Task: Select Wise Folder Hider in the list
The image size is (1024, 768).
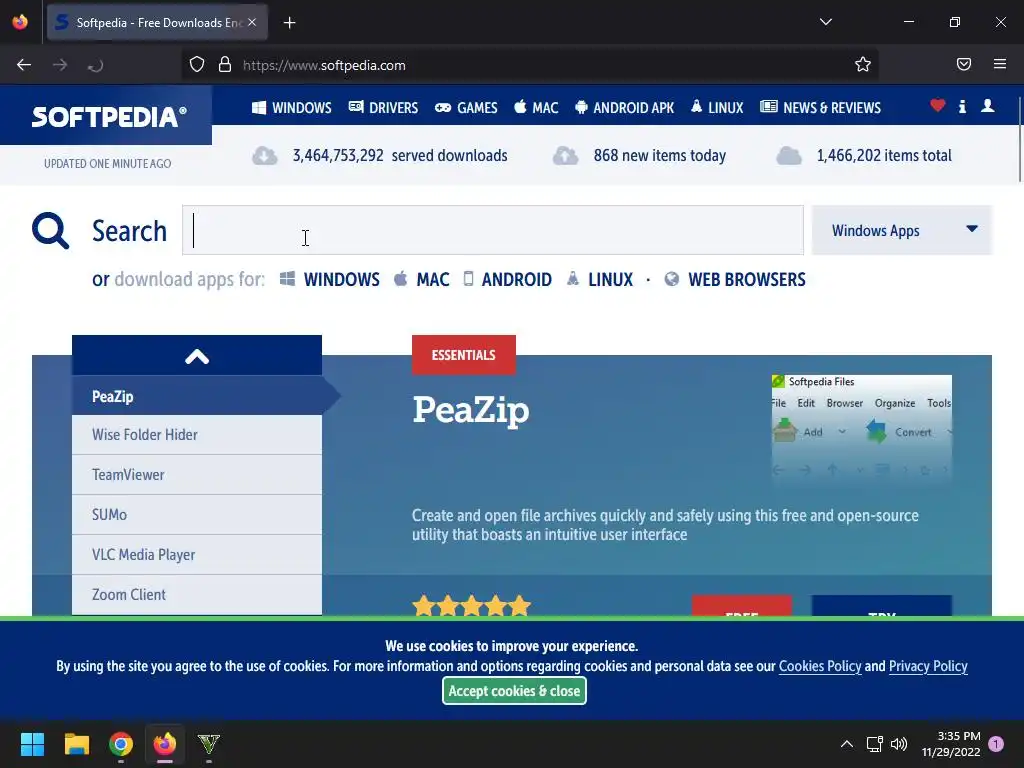Action: coord(197,435)
